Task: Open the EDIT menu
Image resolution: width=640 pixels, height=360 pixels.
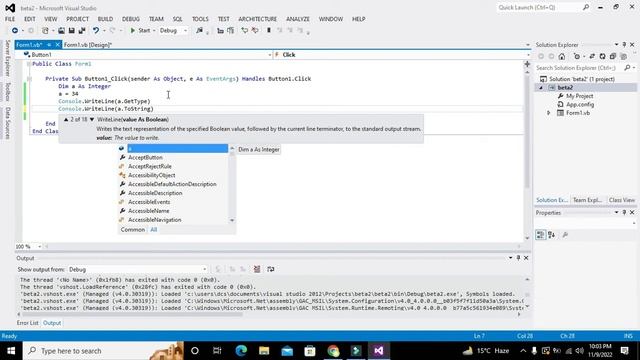Action: tap(29, 19)
